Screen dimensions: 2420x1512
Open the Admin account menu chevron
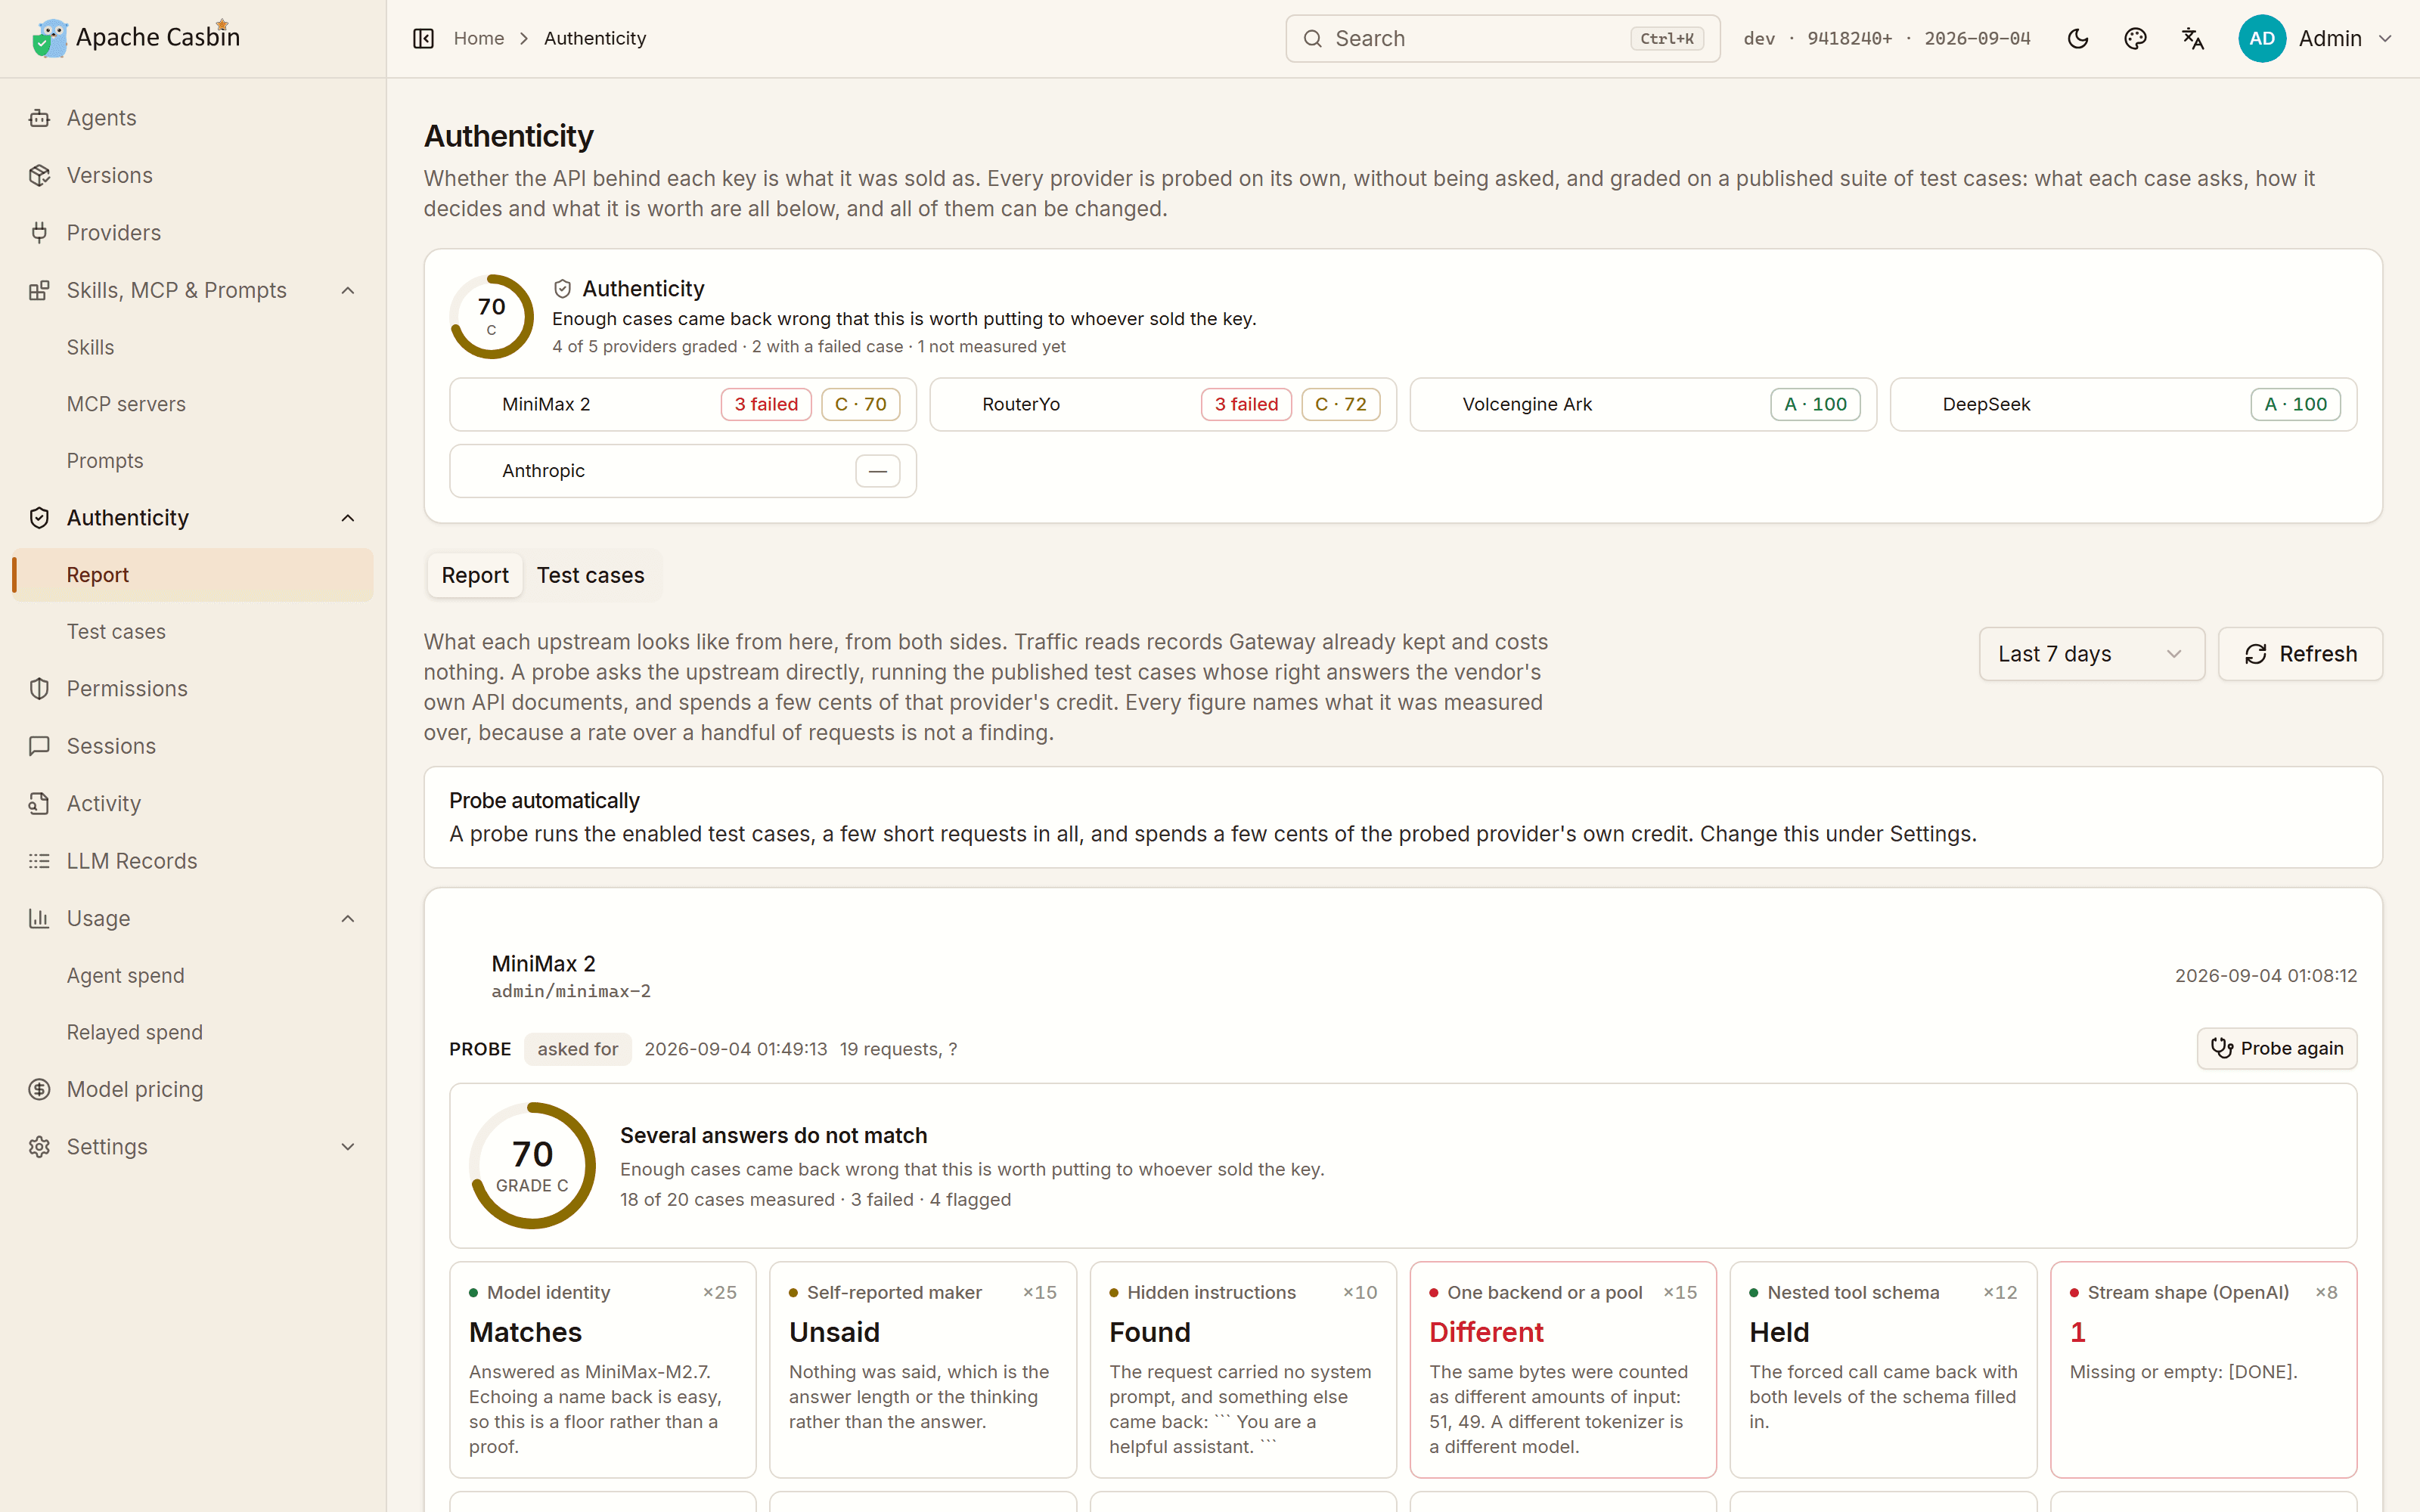click(2385, 38)
